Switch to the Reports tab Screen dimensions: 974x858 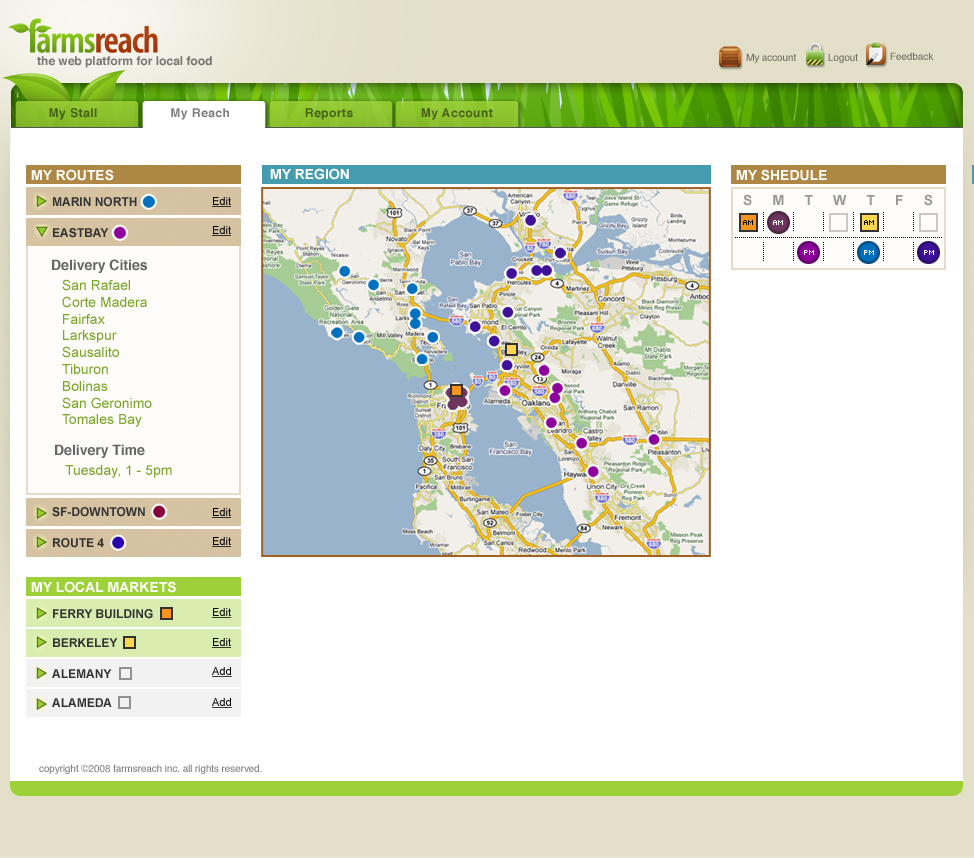coord(329,114)
